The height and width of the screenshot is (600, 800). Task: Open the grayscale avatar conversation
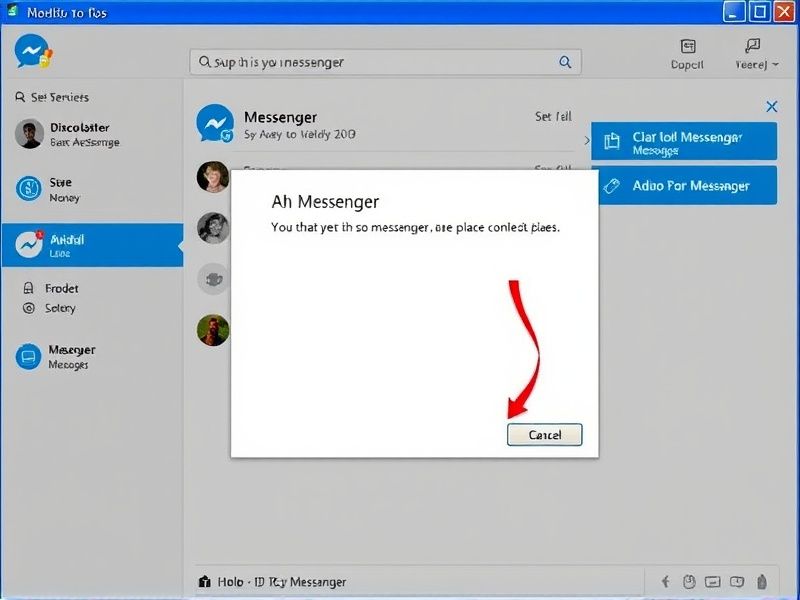pyautogui.click(x=213, y=228)
